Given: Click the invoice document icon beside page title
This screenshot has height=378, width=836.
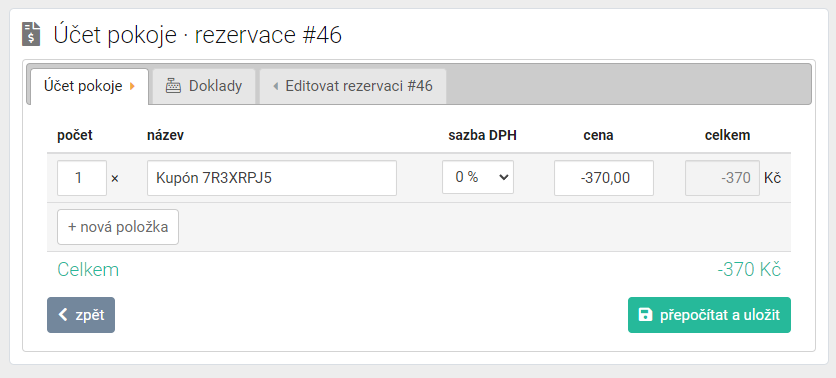Looking at the screenshot, I should point(31,34).
